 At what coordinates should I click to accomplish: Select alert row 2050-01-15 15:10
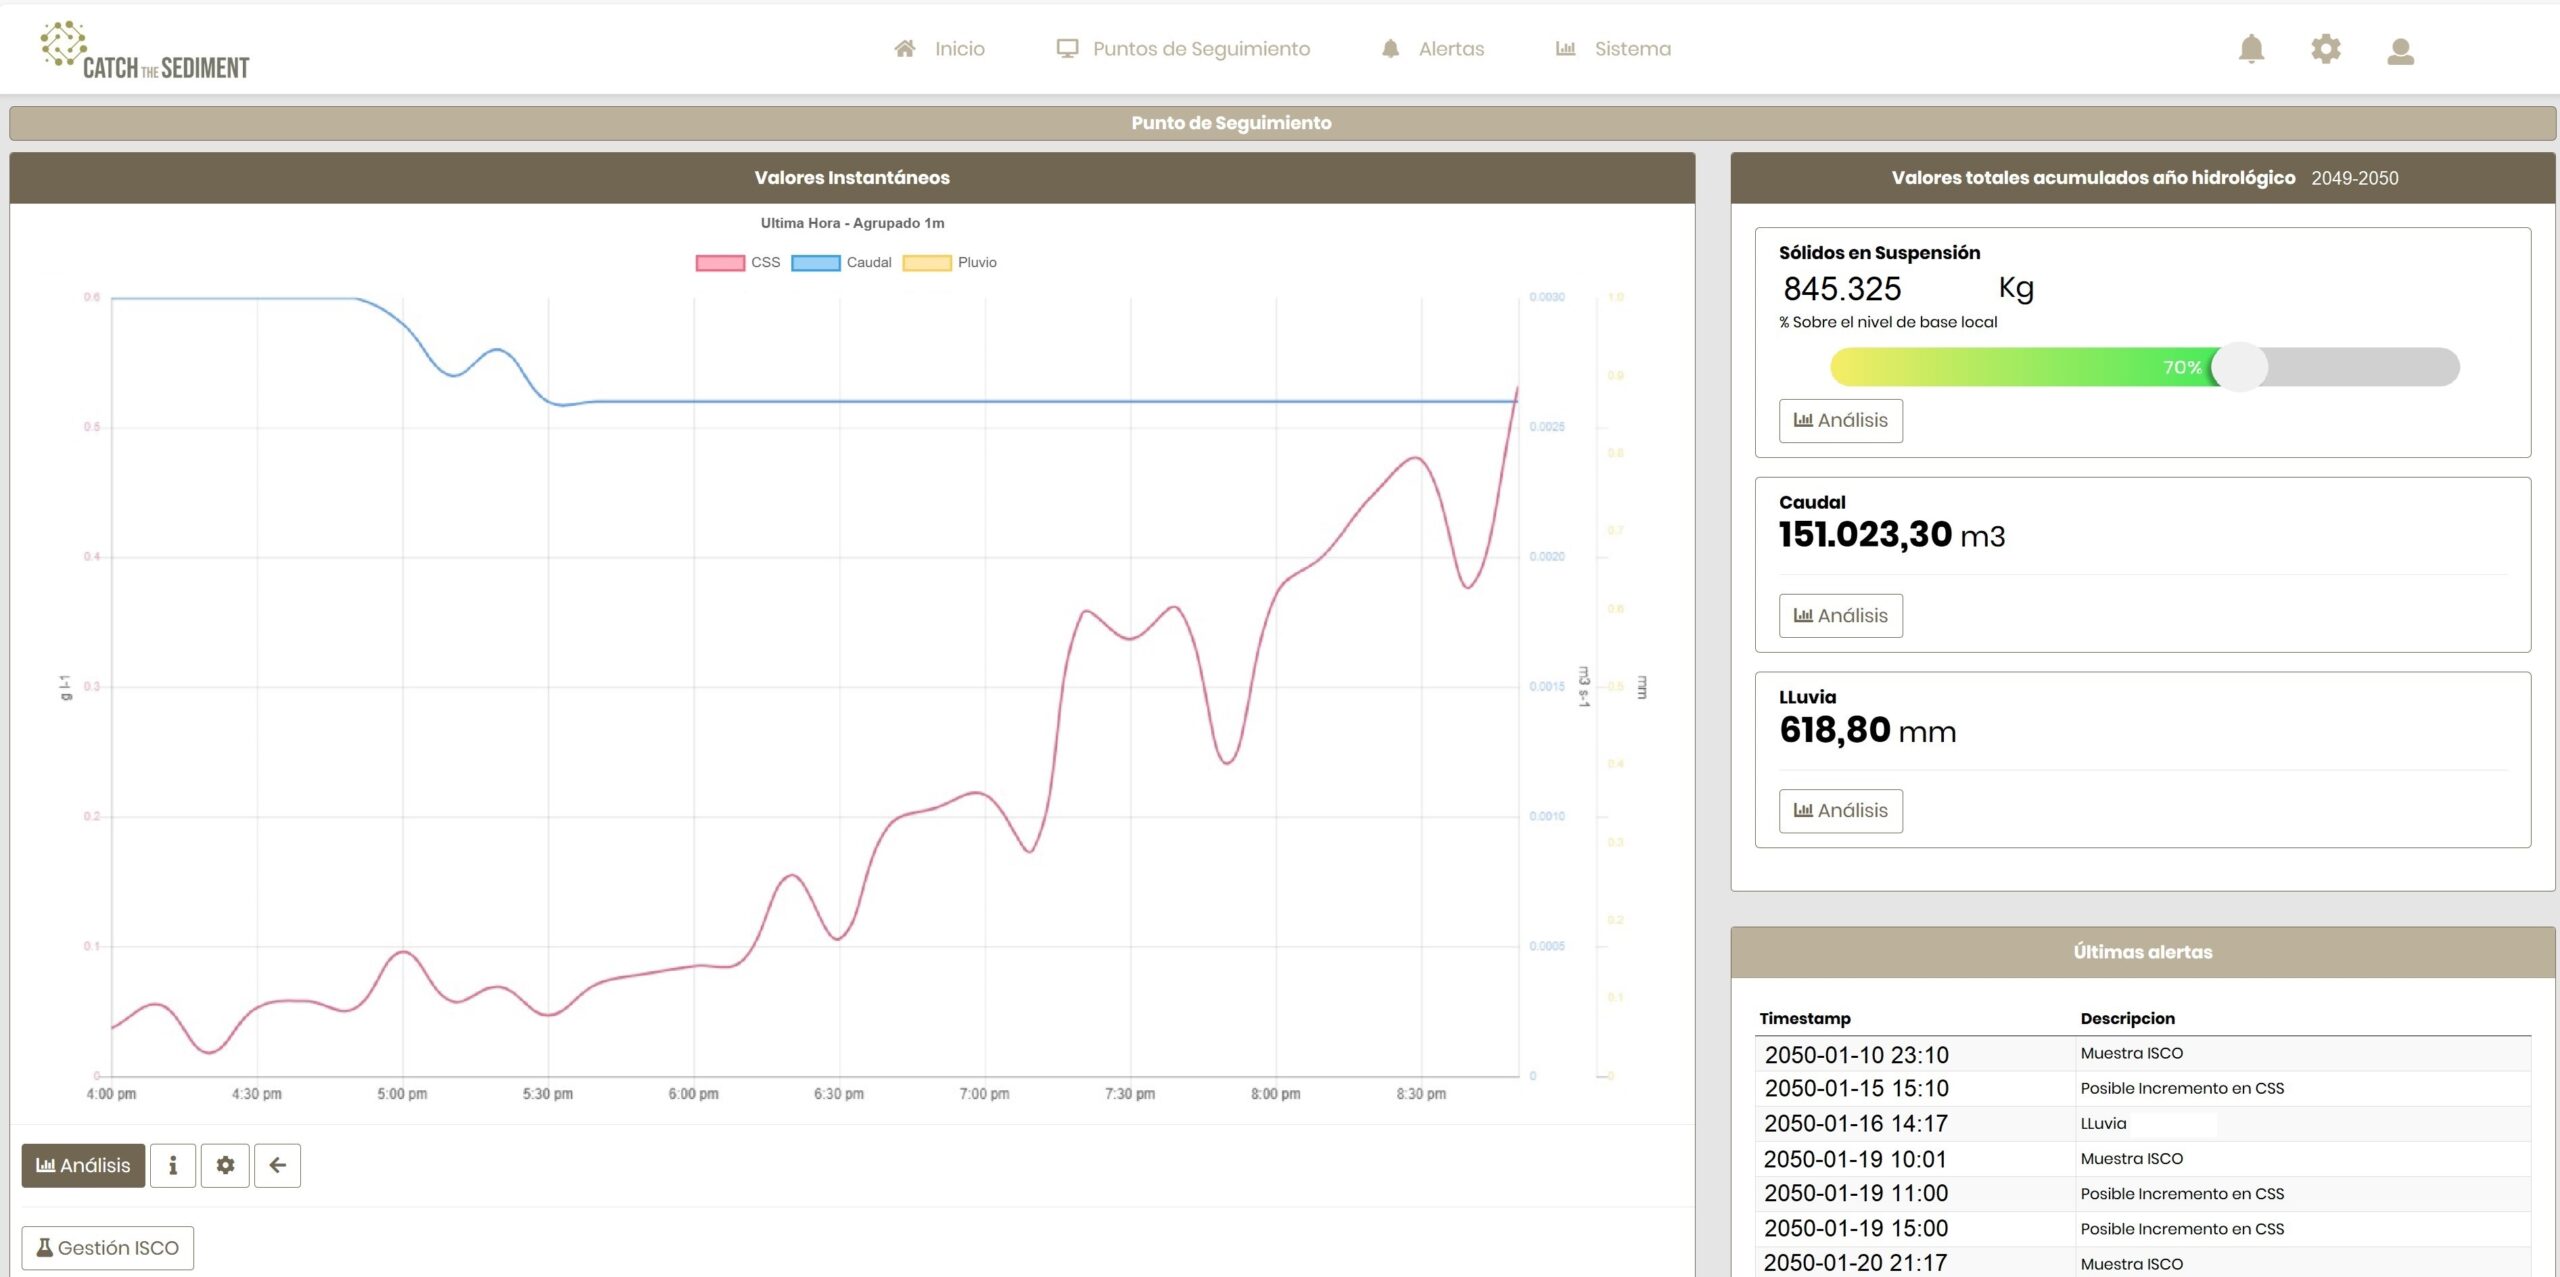coord(2143,1088)
